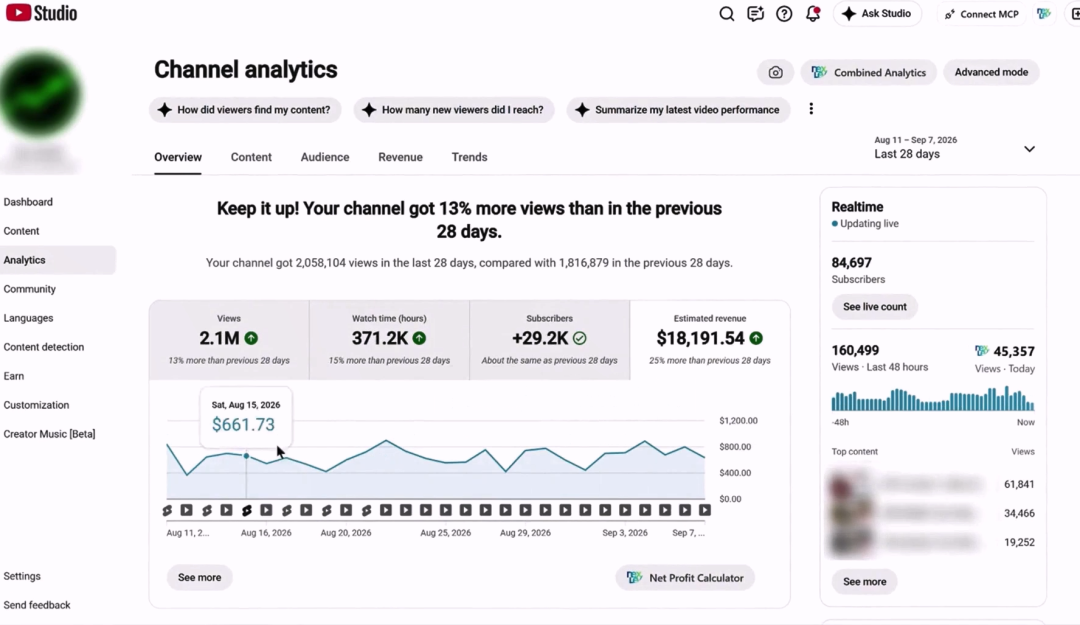Click the extension icon beside 45,357 views today
This screenshot has height=625, width=1080.
click(982, 351)
